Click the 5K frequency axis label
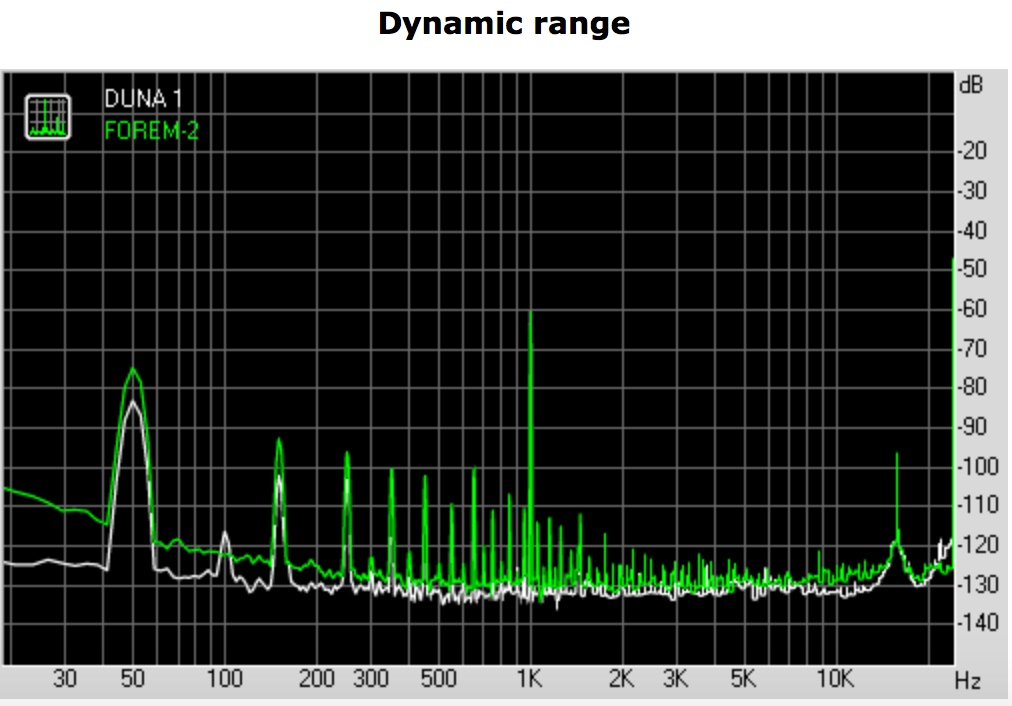 pyautogui.click(x=743, y=680)
